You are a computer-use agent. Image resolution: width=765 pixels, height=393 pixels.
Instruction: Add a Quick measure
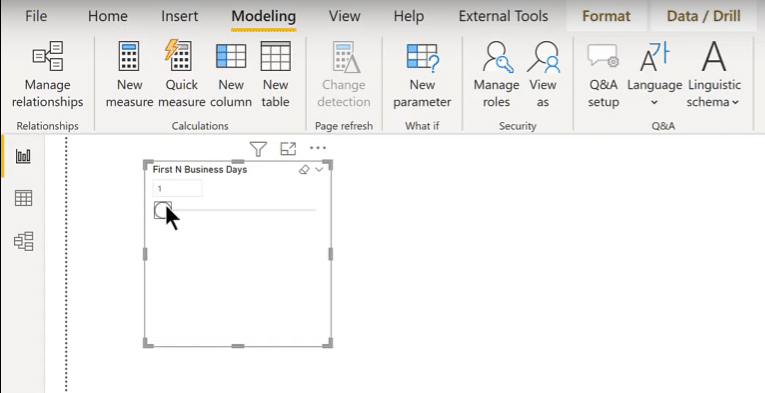pos(181,75)
